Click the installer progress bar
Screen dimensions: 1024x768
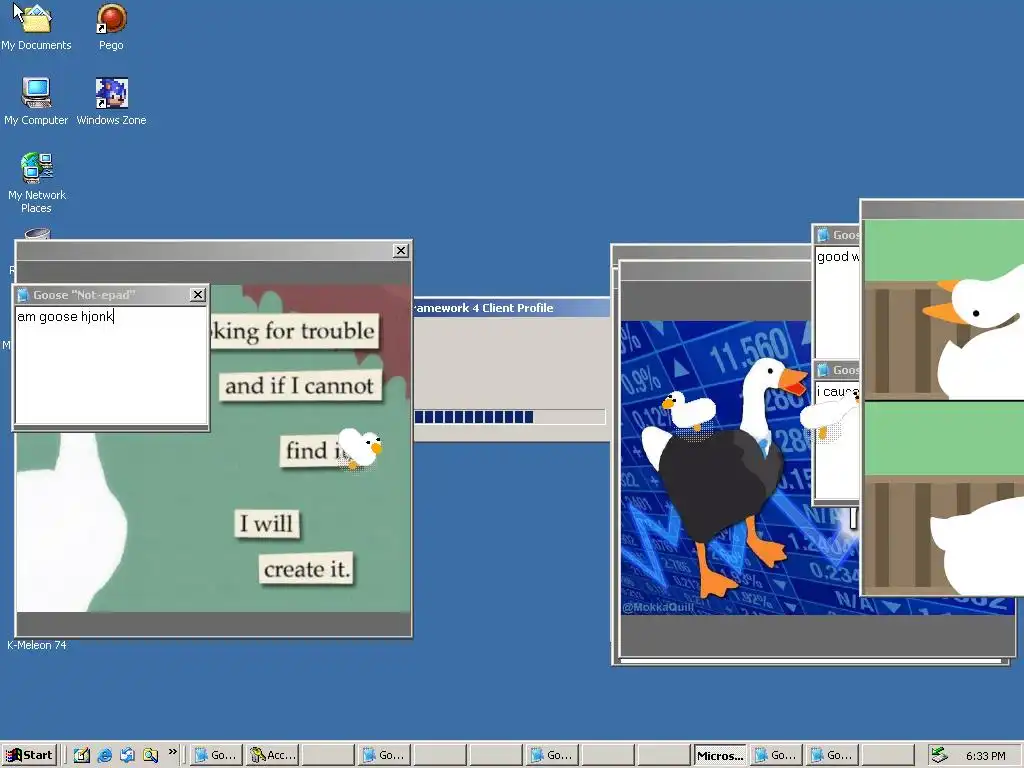pyautogui.click(x=509, y=417)
